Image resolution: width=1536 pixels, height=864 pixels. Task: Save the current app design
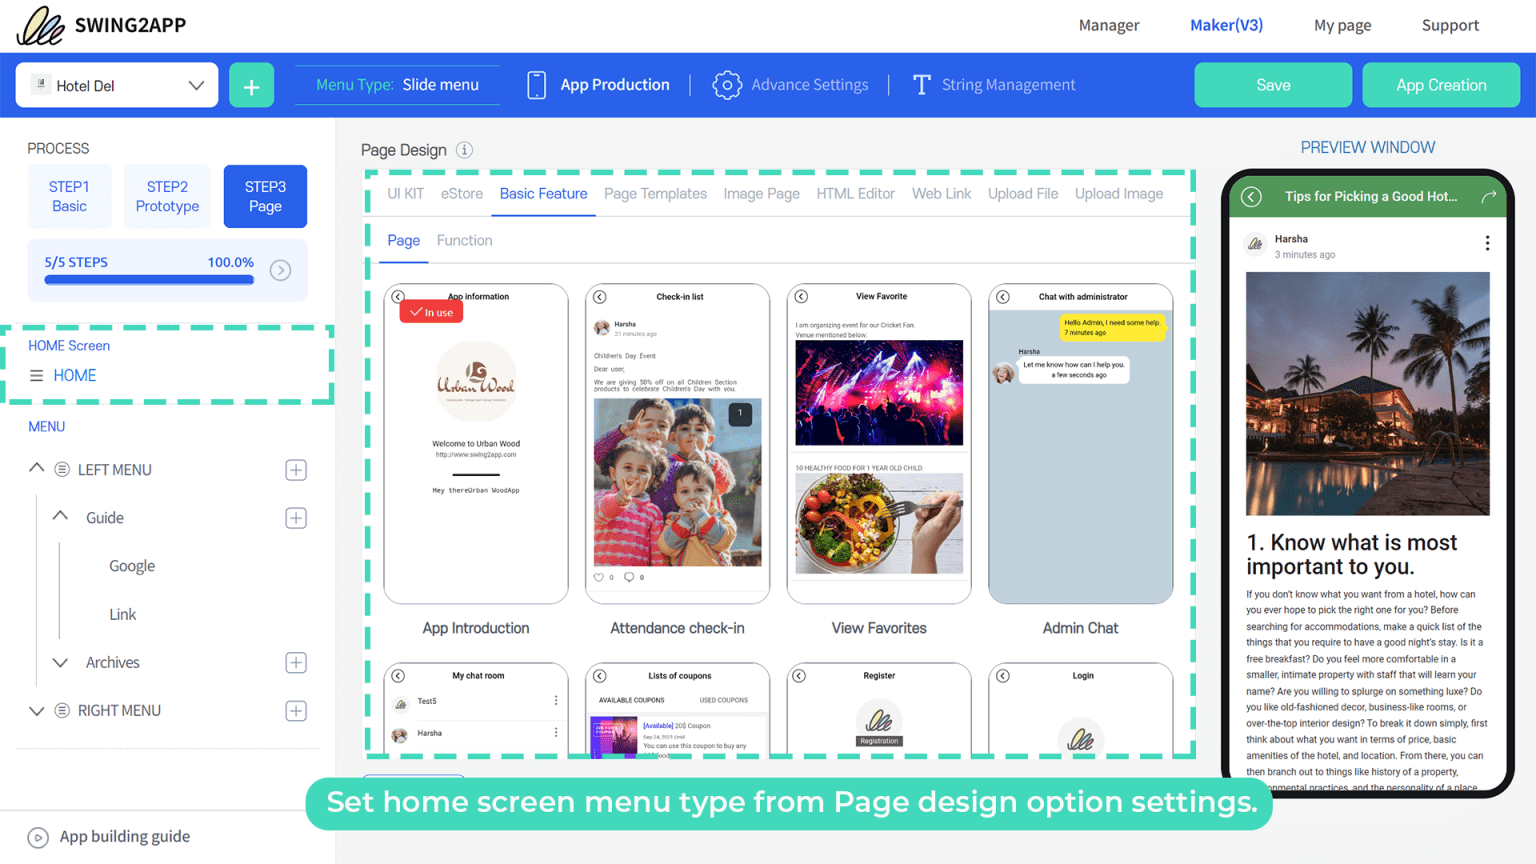click(x=1272, y=84)
